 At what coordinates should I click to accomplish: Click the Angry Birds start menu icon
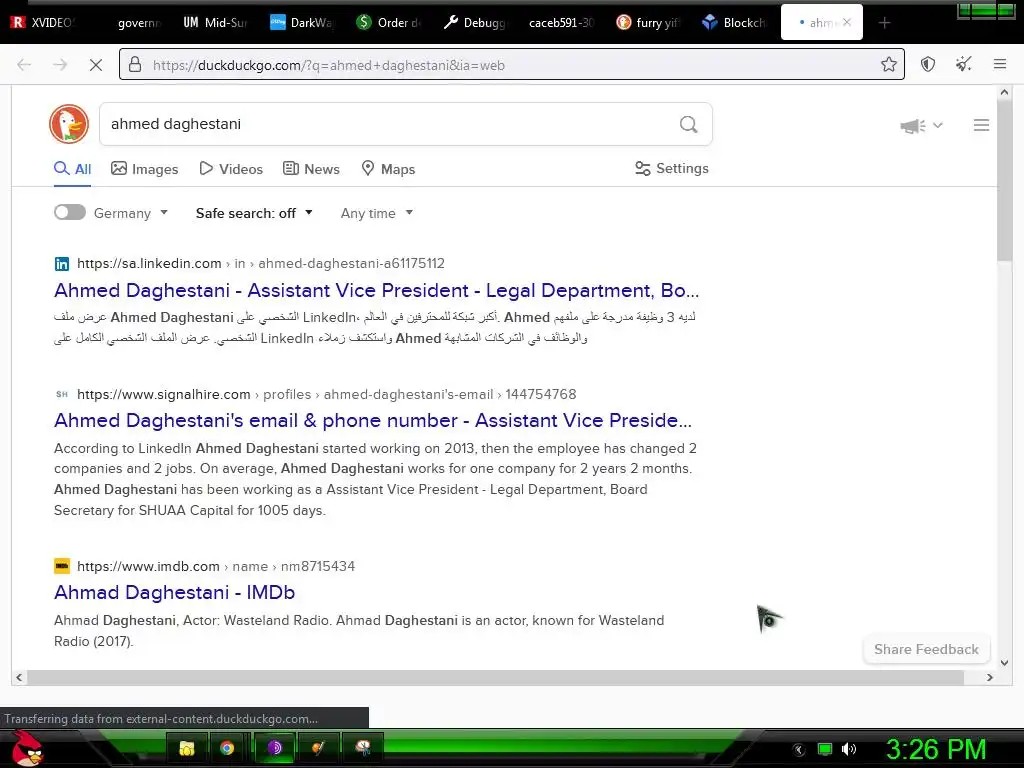pos(26,748)
